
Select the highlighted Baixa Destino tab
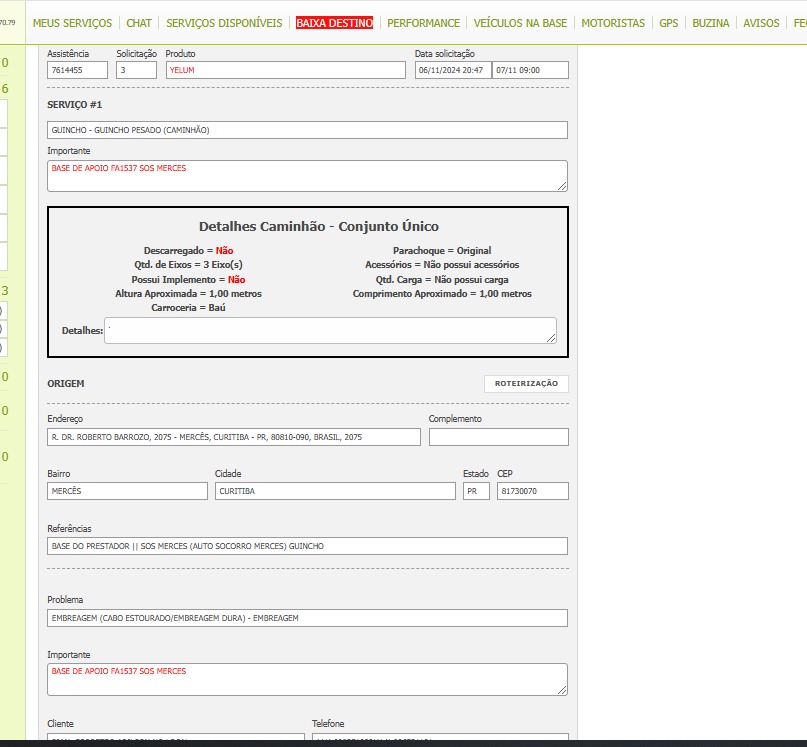click(x=334, y=23)
